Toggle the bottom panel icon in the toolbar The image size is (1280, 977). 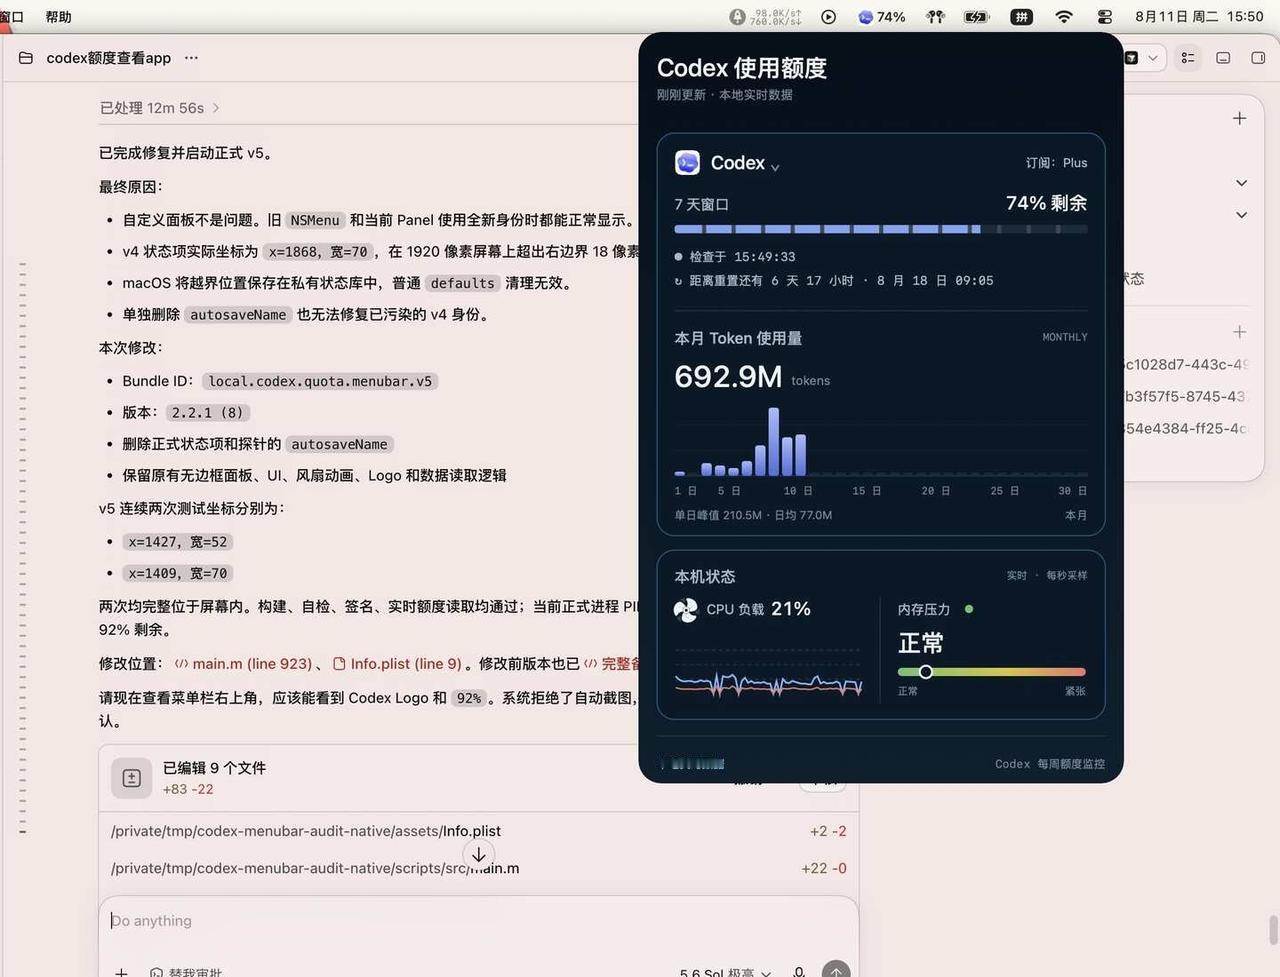[1223, 58]
